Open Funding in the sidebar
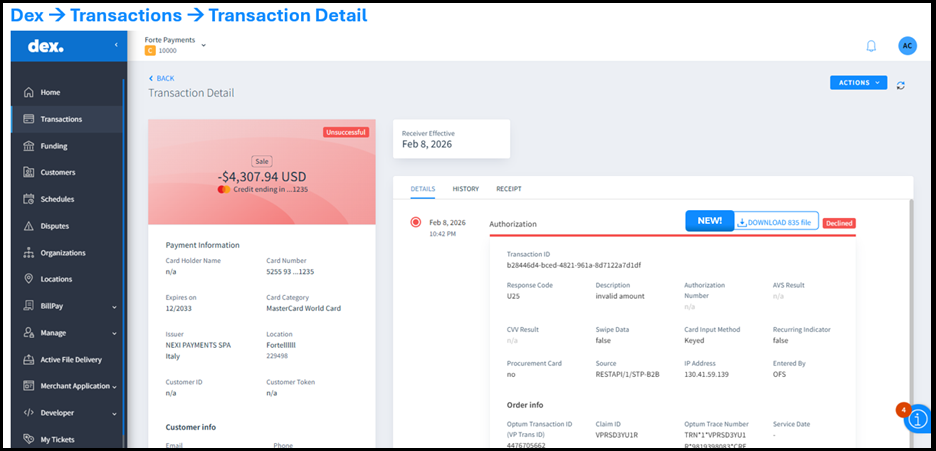The image size is (936, 451). pyautogui.click(x=54, y=146)
